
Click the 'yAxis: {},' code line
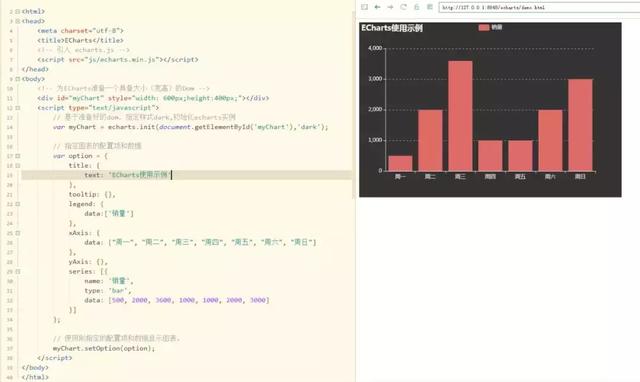[88, 262]
